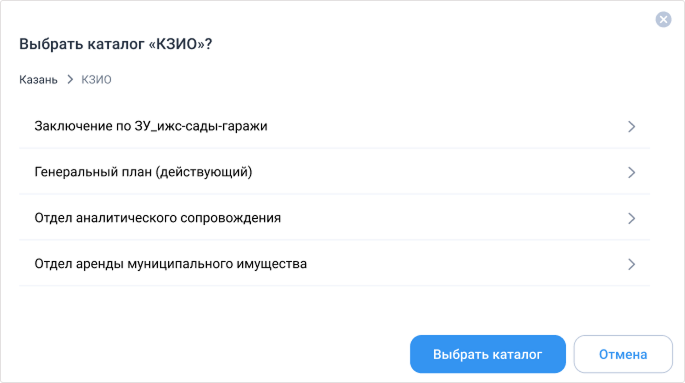
Task: Dismiss the dialog via Отмена button
Action: [623, 354]
